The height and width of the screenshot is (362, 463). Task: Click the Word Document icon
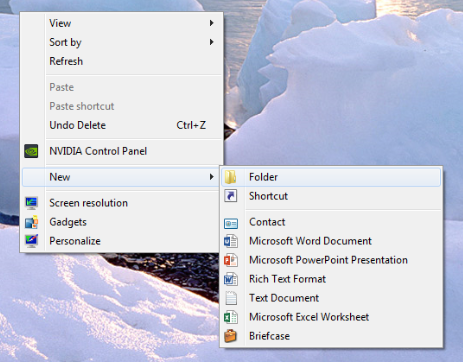tap(231, 241)
